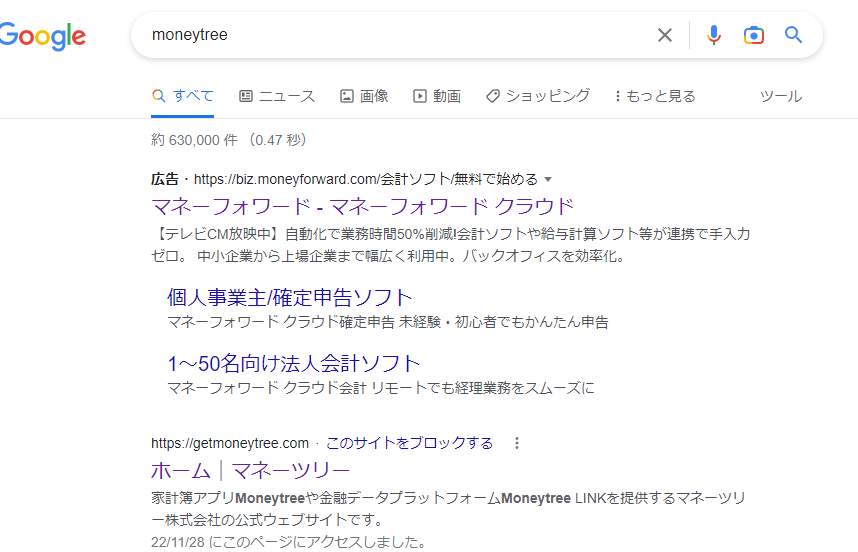The width and height of the screenshot is (858, 552).
Task: Click the magnifier search button
Action: (793, 35)
